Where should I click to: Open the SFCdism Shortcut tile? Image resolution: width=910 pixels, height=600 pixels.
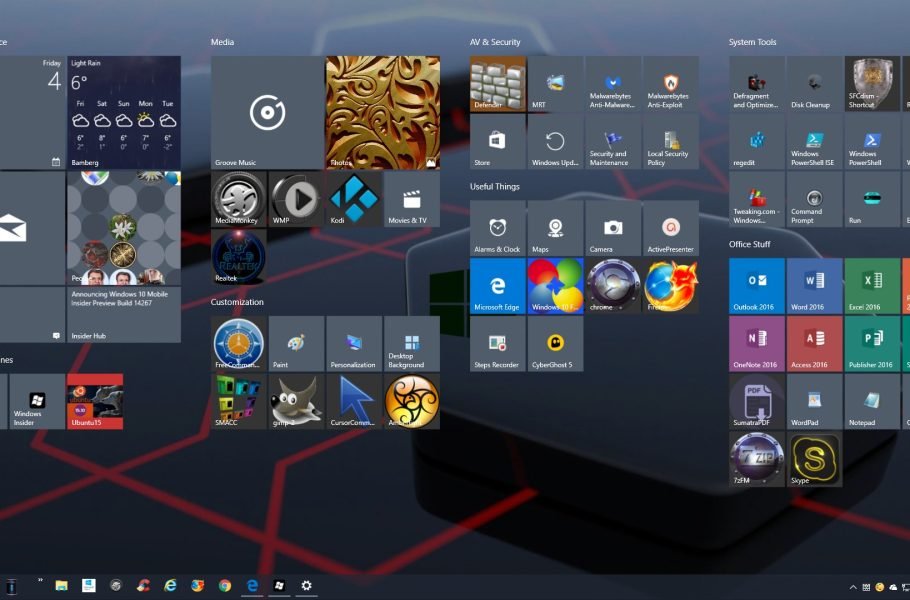872,84
